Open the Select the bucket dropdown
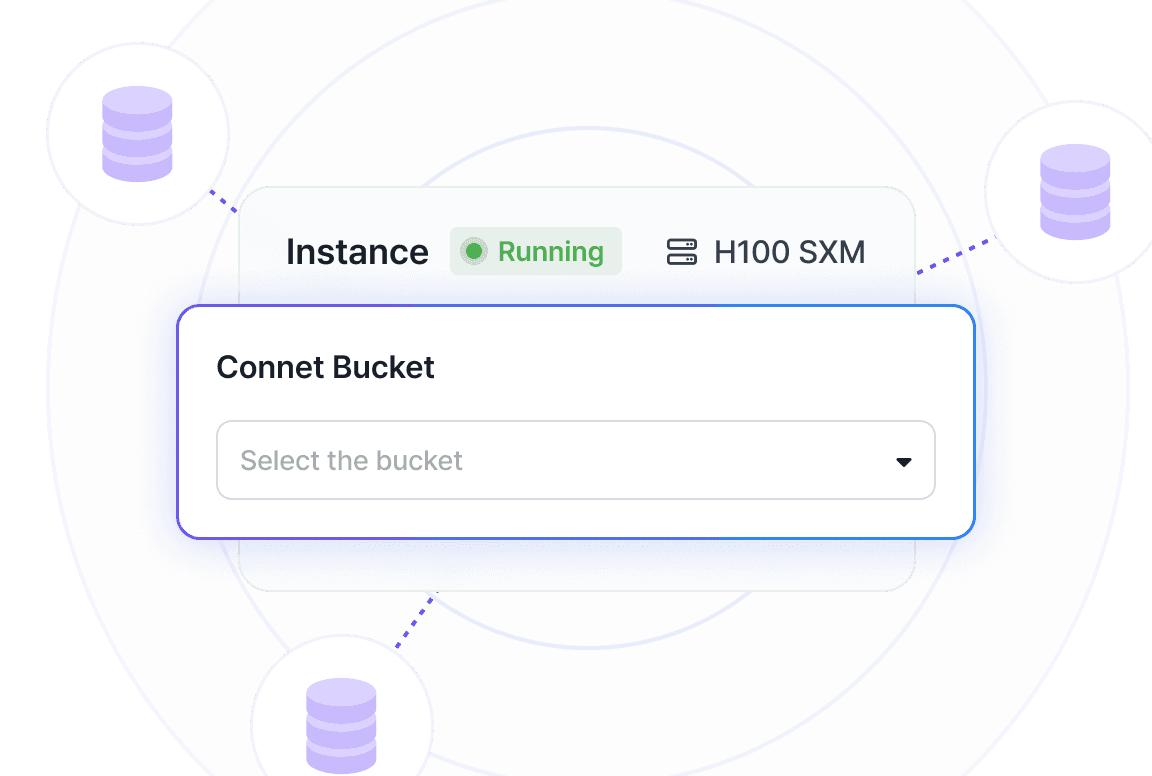 pos(575,460)
